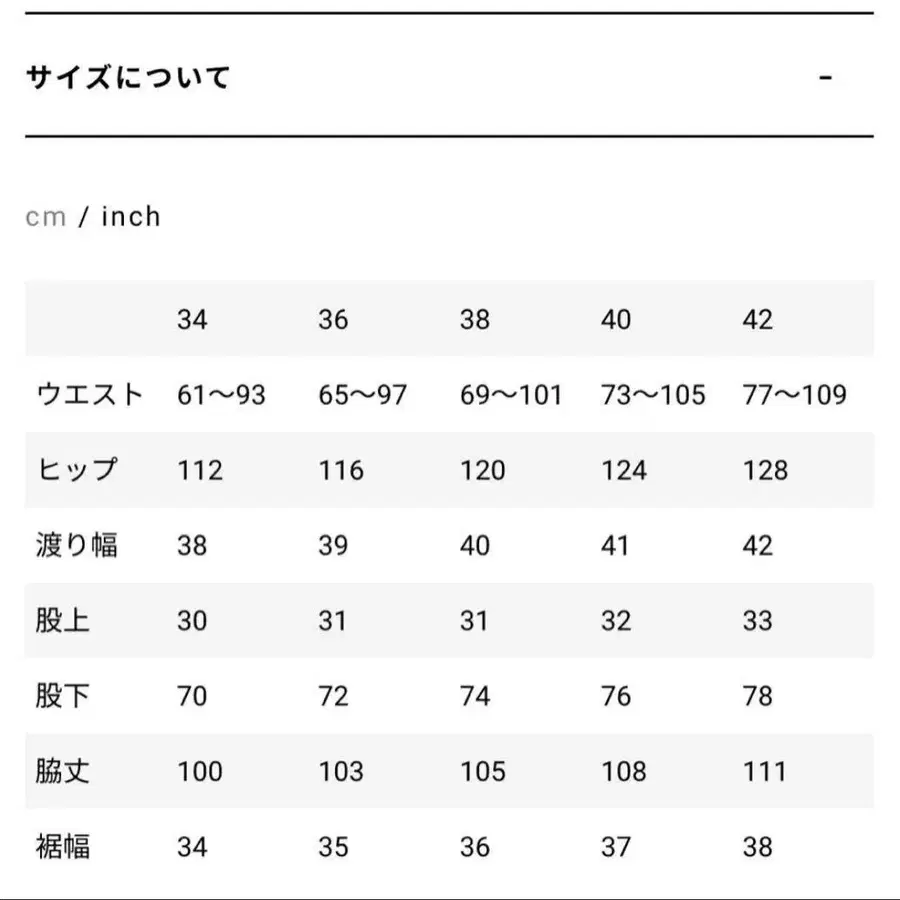The image size is (900, 900).
Task: Click the 裾幅 row label
Action: [x=63, y=847]
